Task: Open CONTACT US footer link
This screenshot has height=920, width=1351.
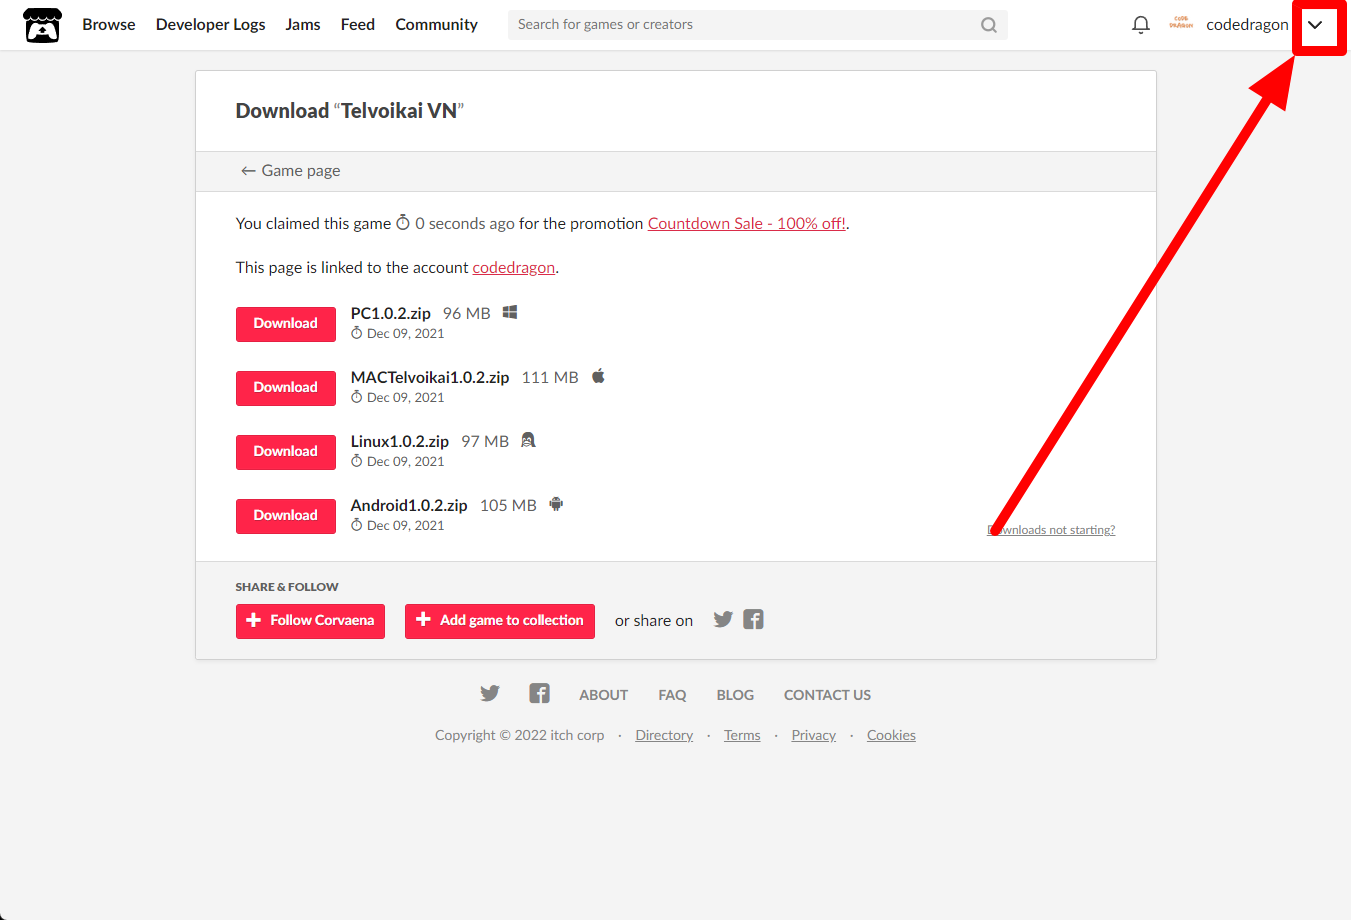Action: (x=827, y=695)
